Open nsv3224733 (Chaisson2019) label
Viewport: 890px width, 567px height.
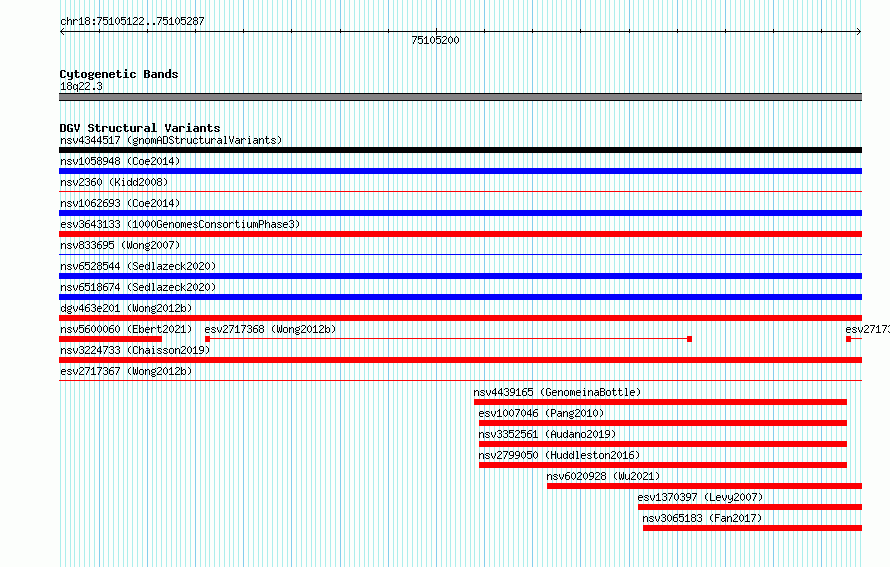135,350
